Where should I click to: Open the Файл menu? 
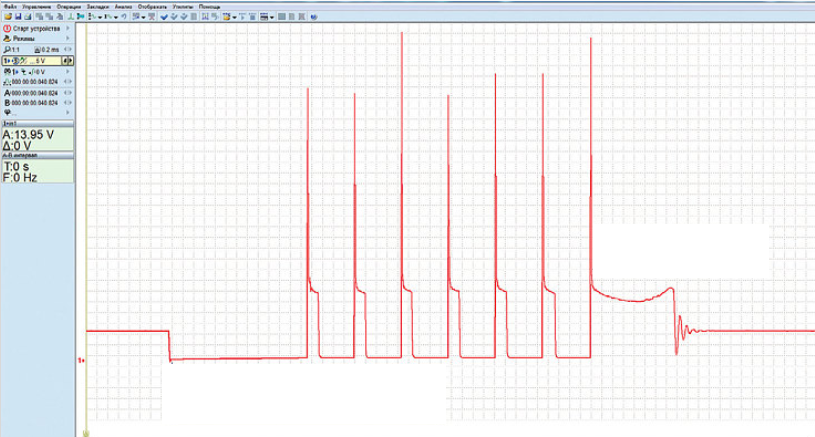9,7
